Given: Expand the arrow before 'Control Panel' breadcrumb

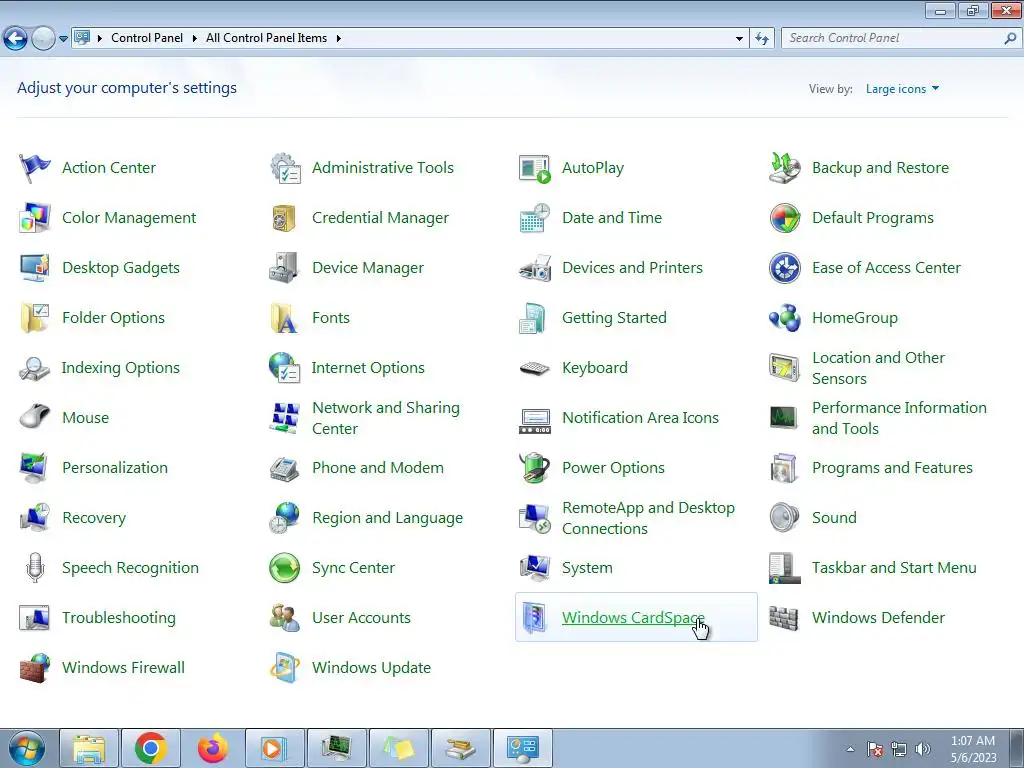Looking at the screenshot, I should (x=100, y=39).
